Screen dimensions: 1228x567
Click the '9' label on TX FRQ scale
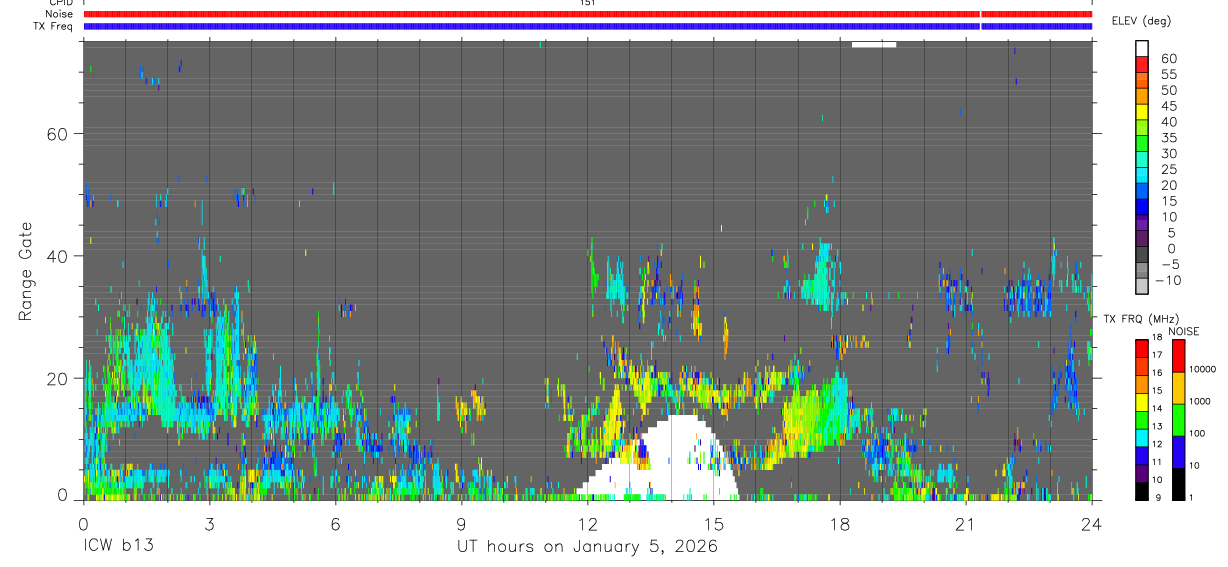(x=1157, y=497)
